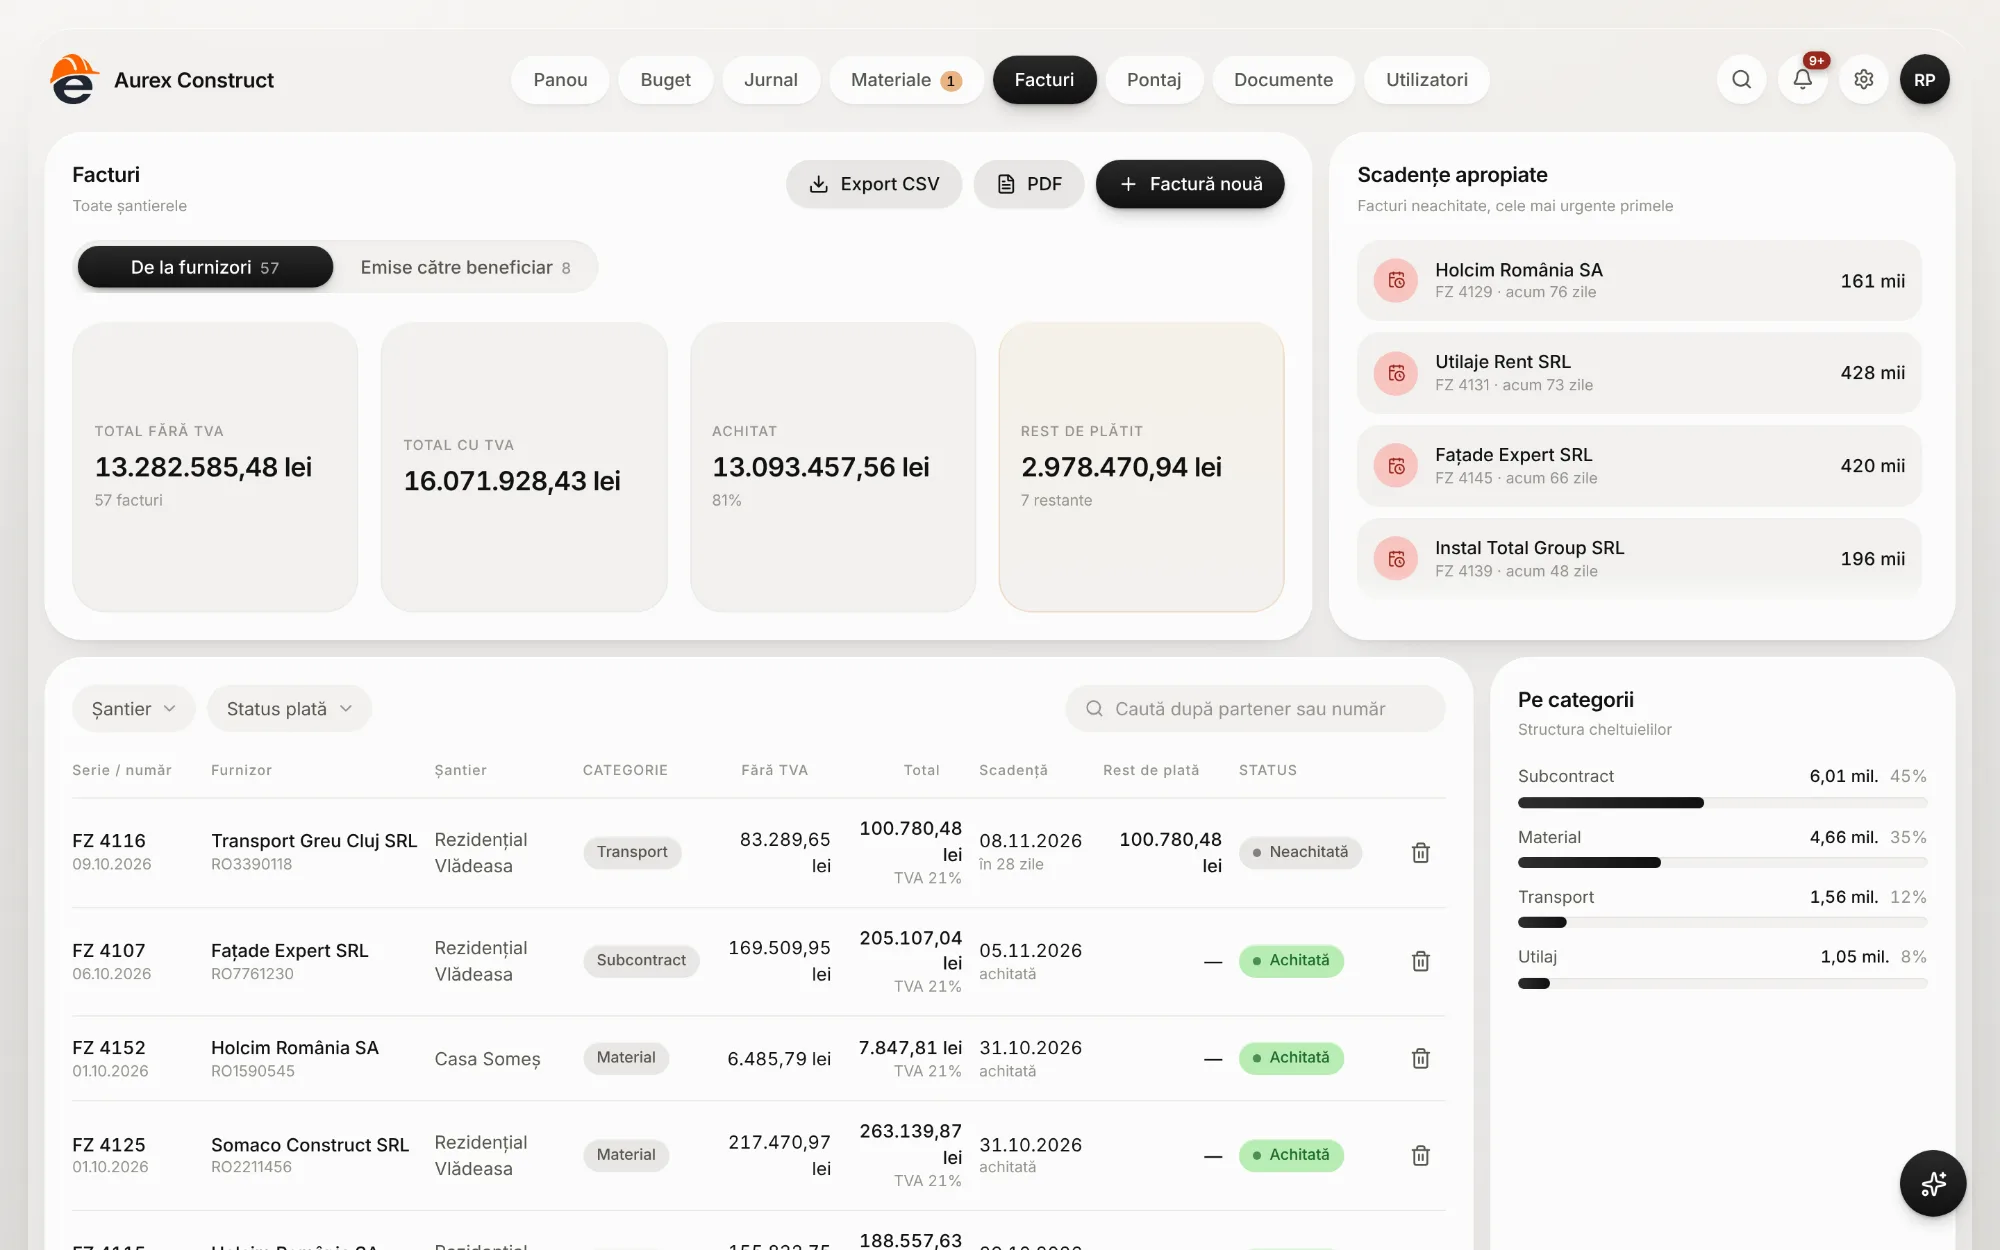Open settings gear icon

point(1863,79)
